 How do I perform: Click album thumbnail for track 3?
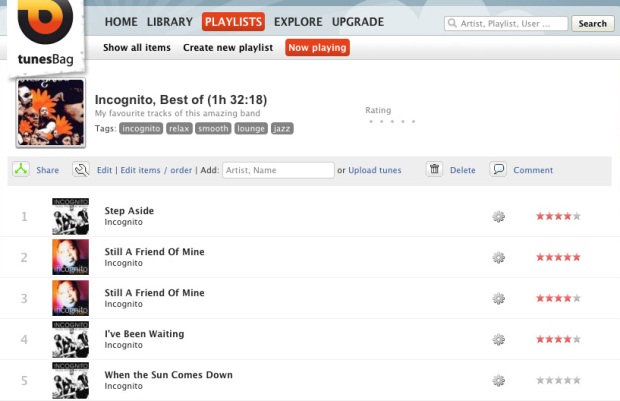(x=70, y=298)
